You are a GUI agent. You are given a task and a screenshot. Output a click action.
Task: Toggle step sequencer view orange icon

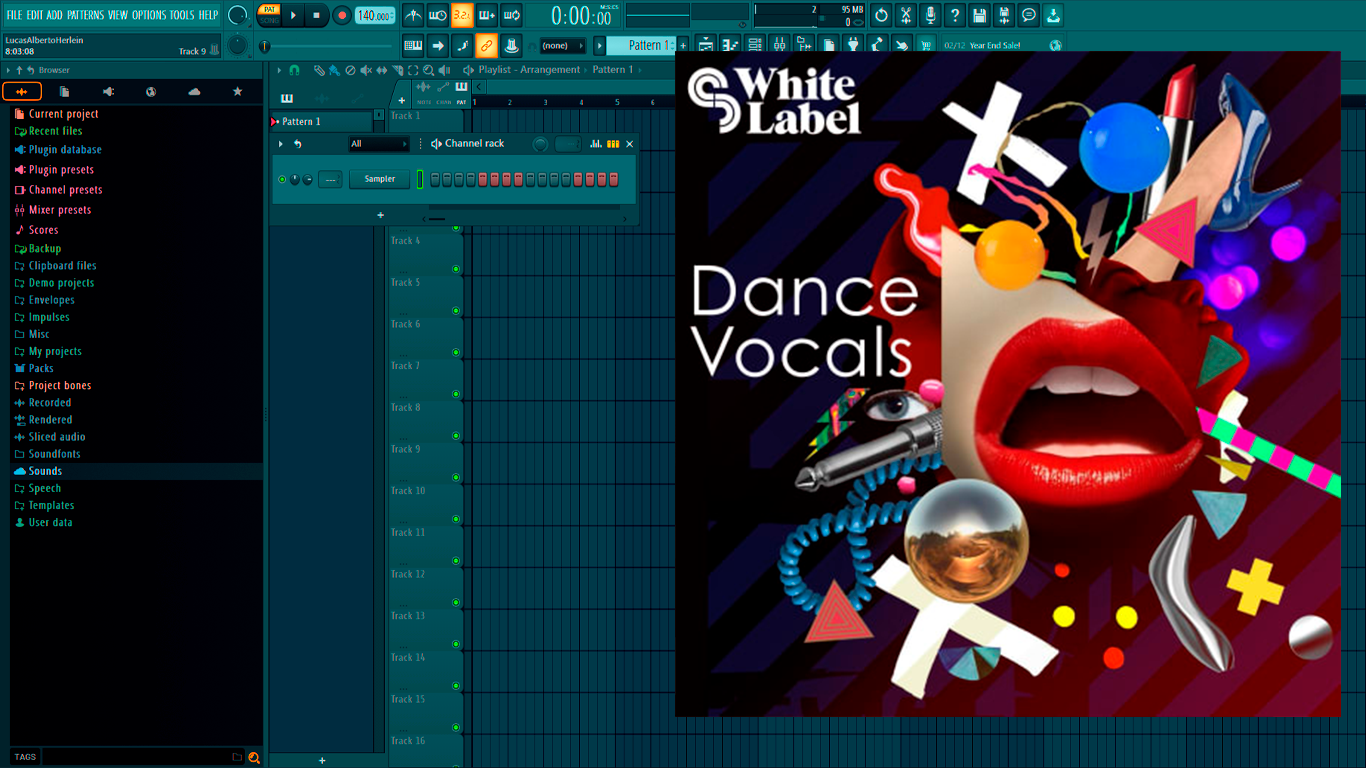613,144
